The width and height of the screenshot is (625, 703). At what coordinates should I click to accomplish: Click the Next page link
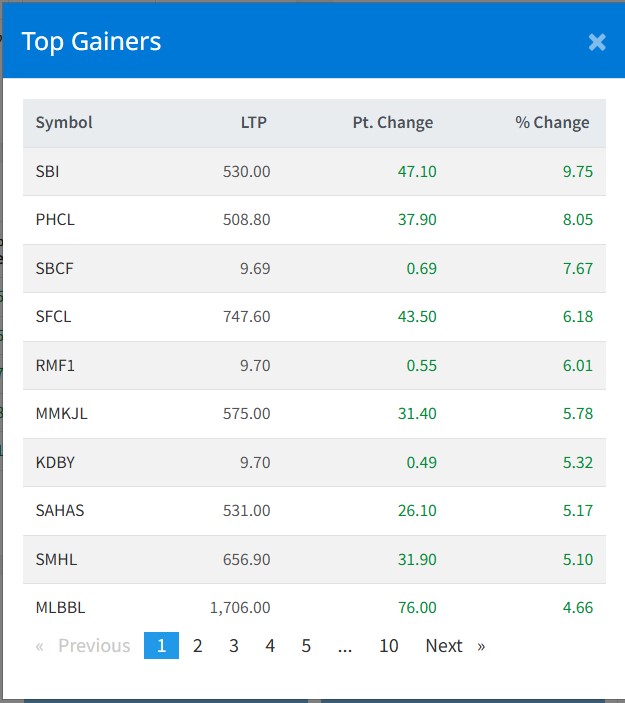click(x=454, y=646)
